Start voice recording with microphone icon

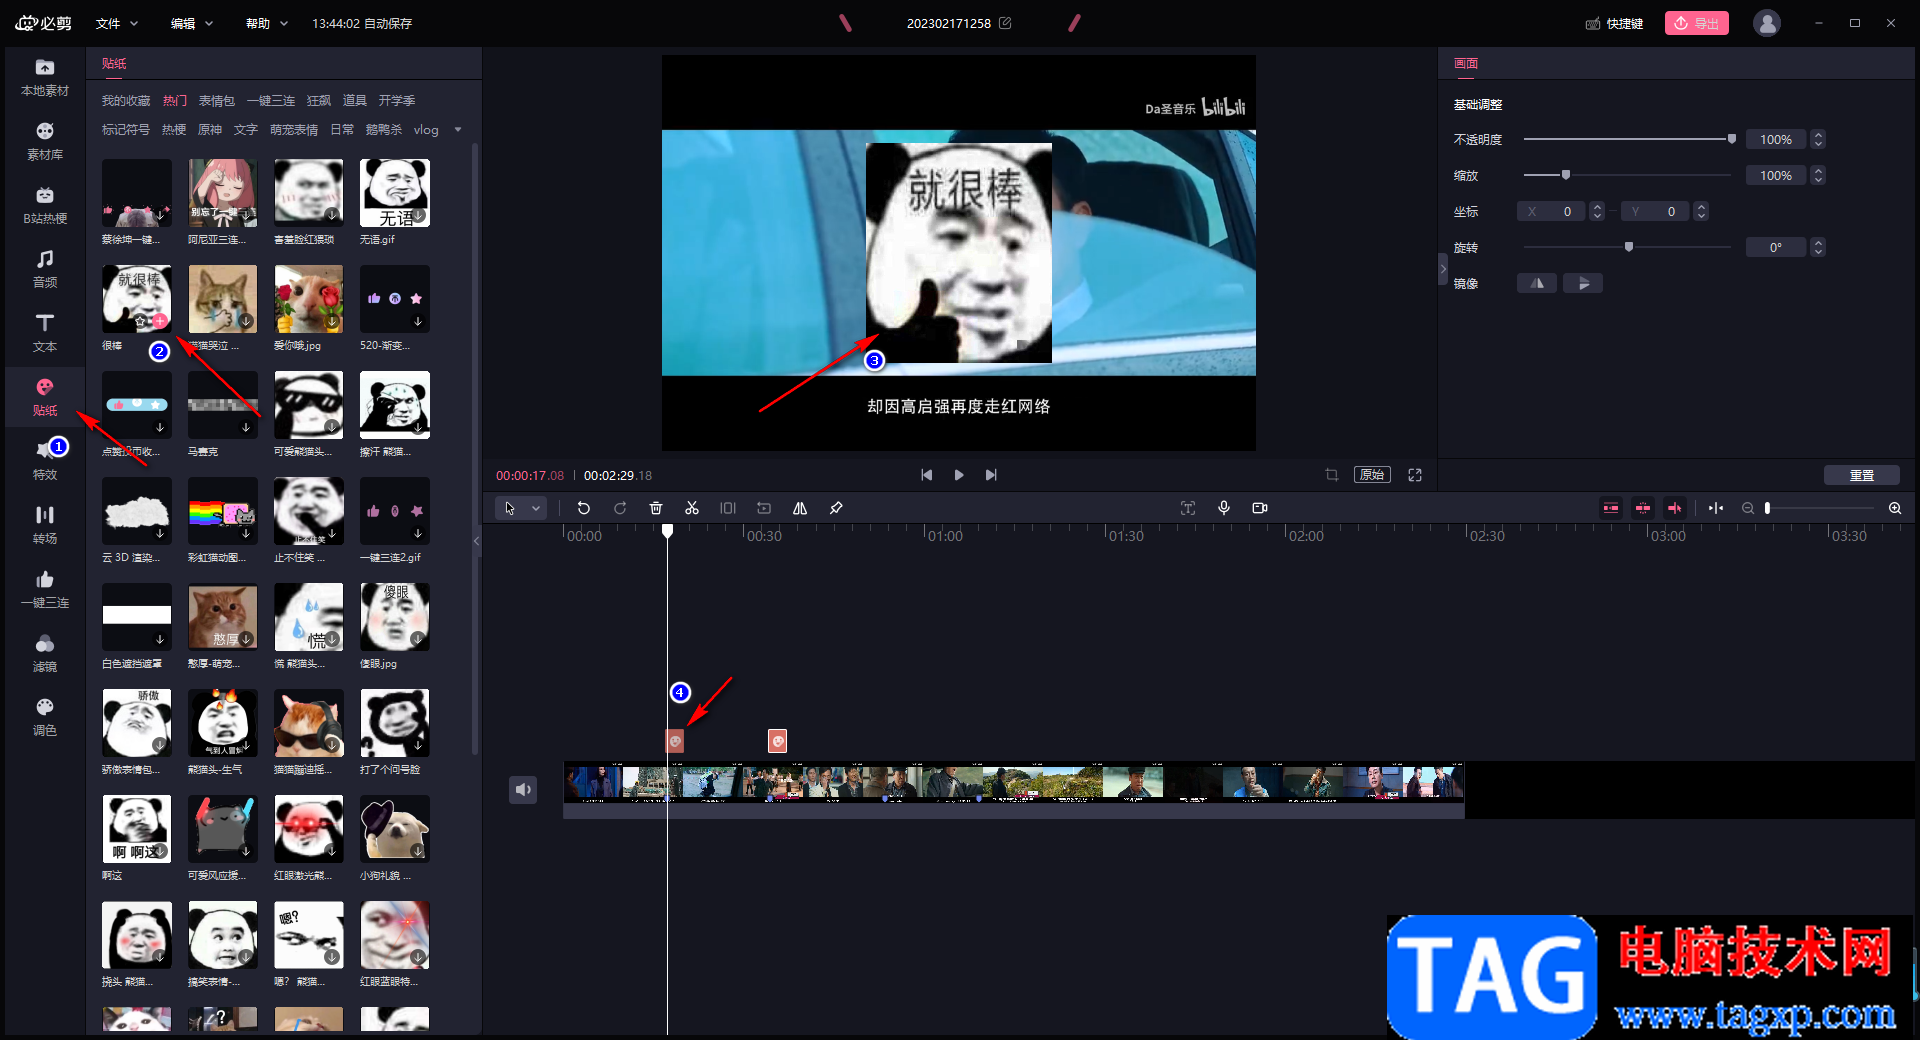point(1224,508)
